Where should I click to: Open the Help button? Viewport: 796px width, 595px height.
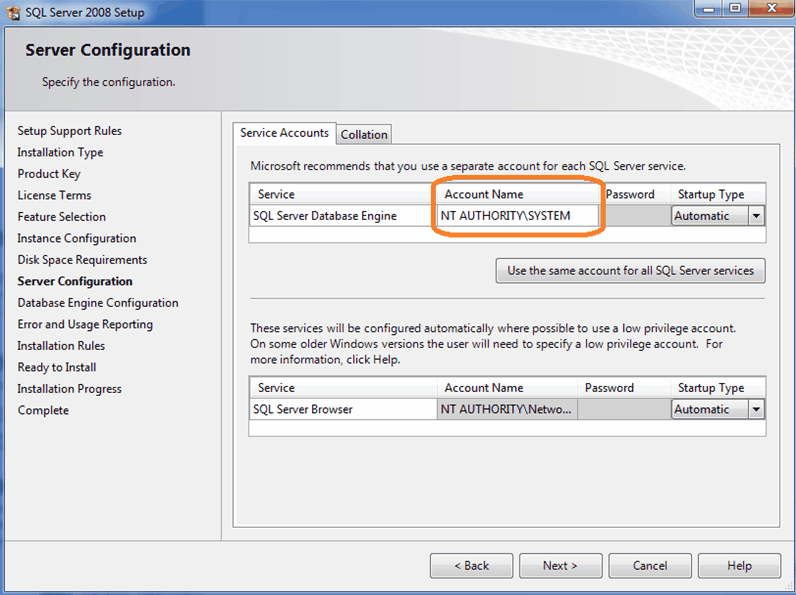739,566
